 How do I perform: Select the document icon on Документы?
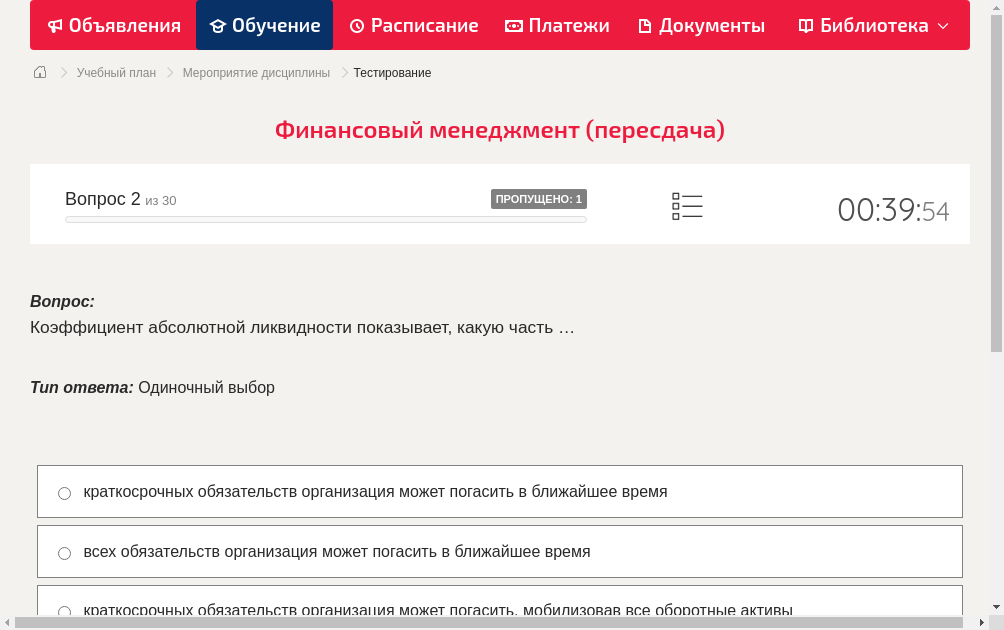[x=646, y=25]
